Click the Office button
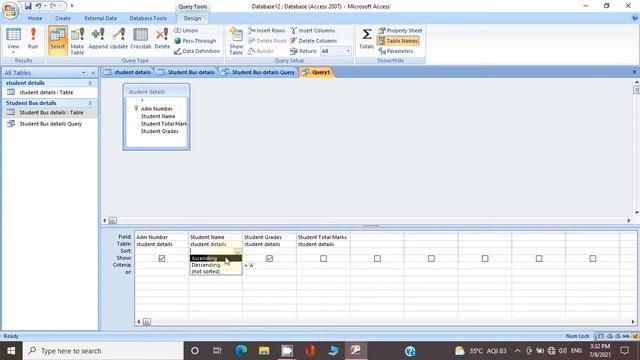The height and width of the screenshot is (360, 640). [x=10, y=10]
